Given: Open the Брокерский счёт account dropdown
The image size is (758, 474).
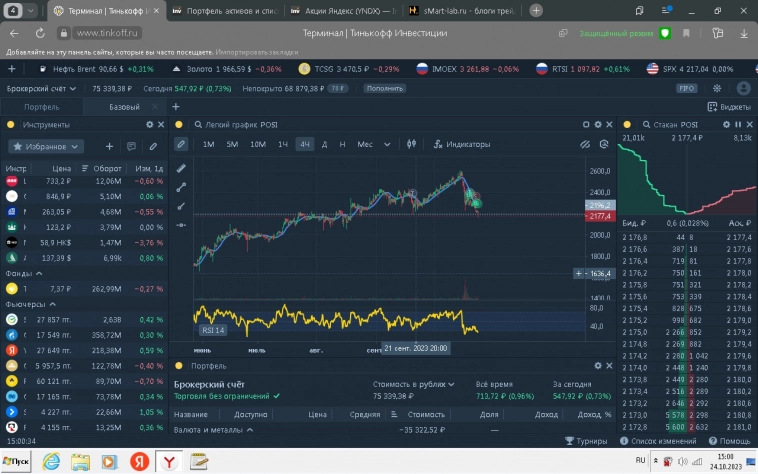Looking at the screenshot, I should click(x=41, y=88).
